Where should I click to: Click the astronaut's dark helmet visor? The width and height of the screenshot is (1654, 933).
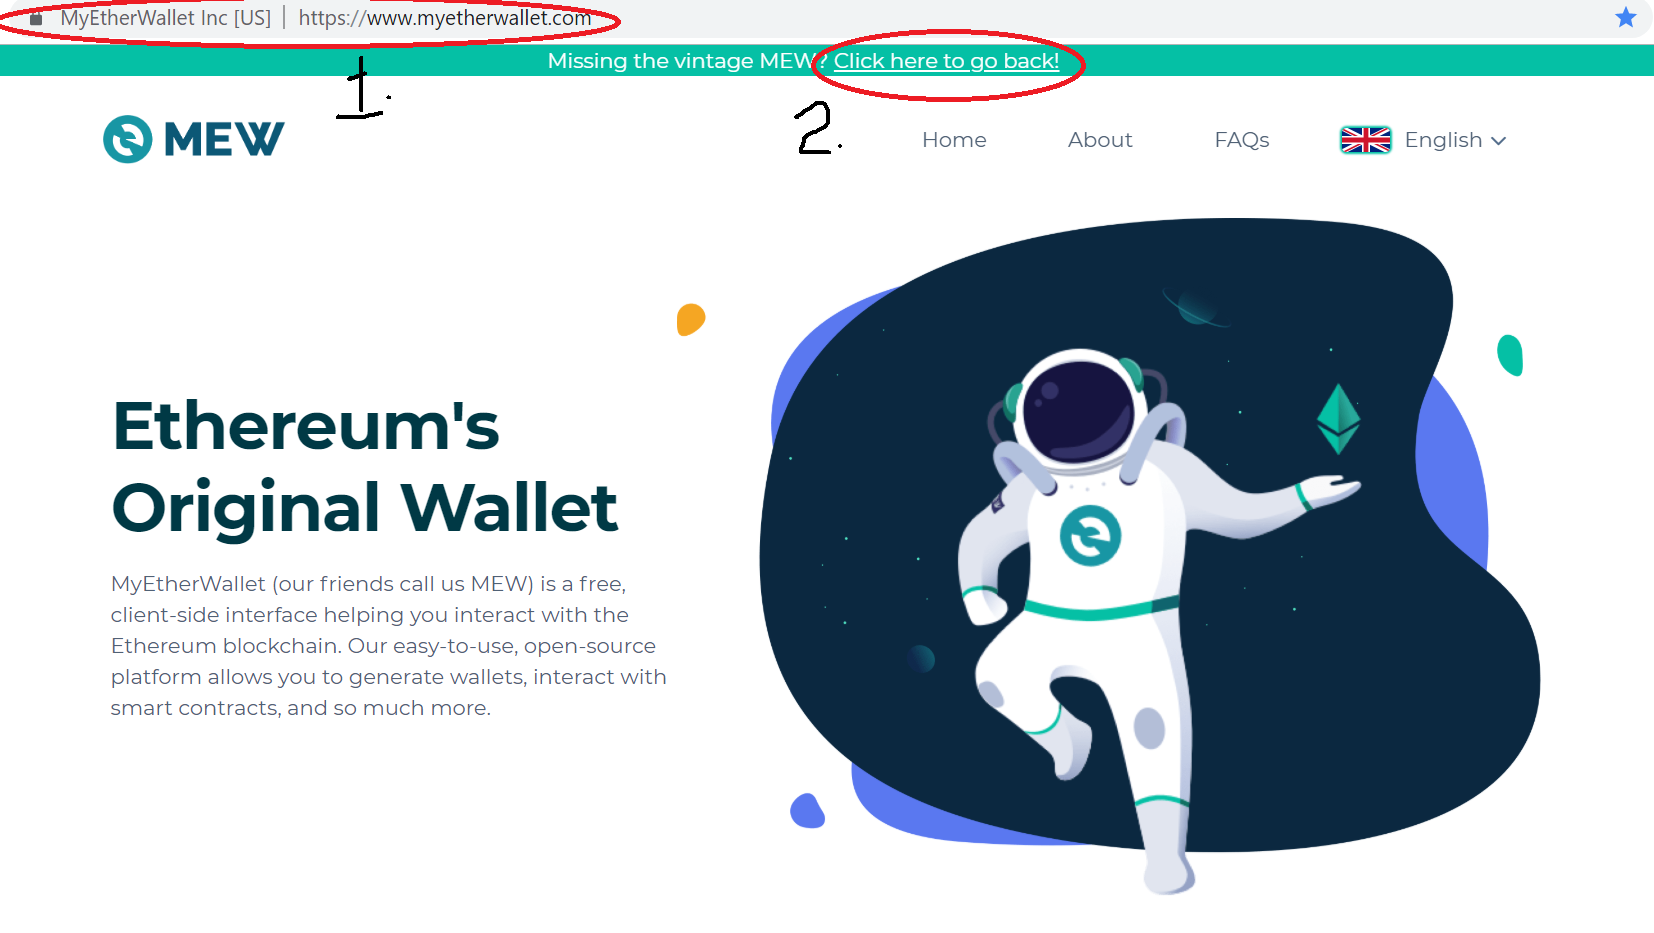pyautogui.click(x=1079, y=410)
